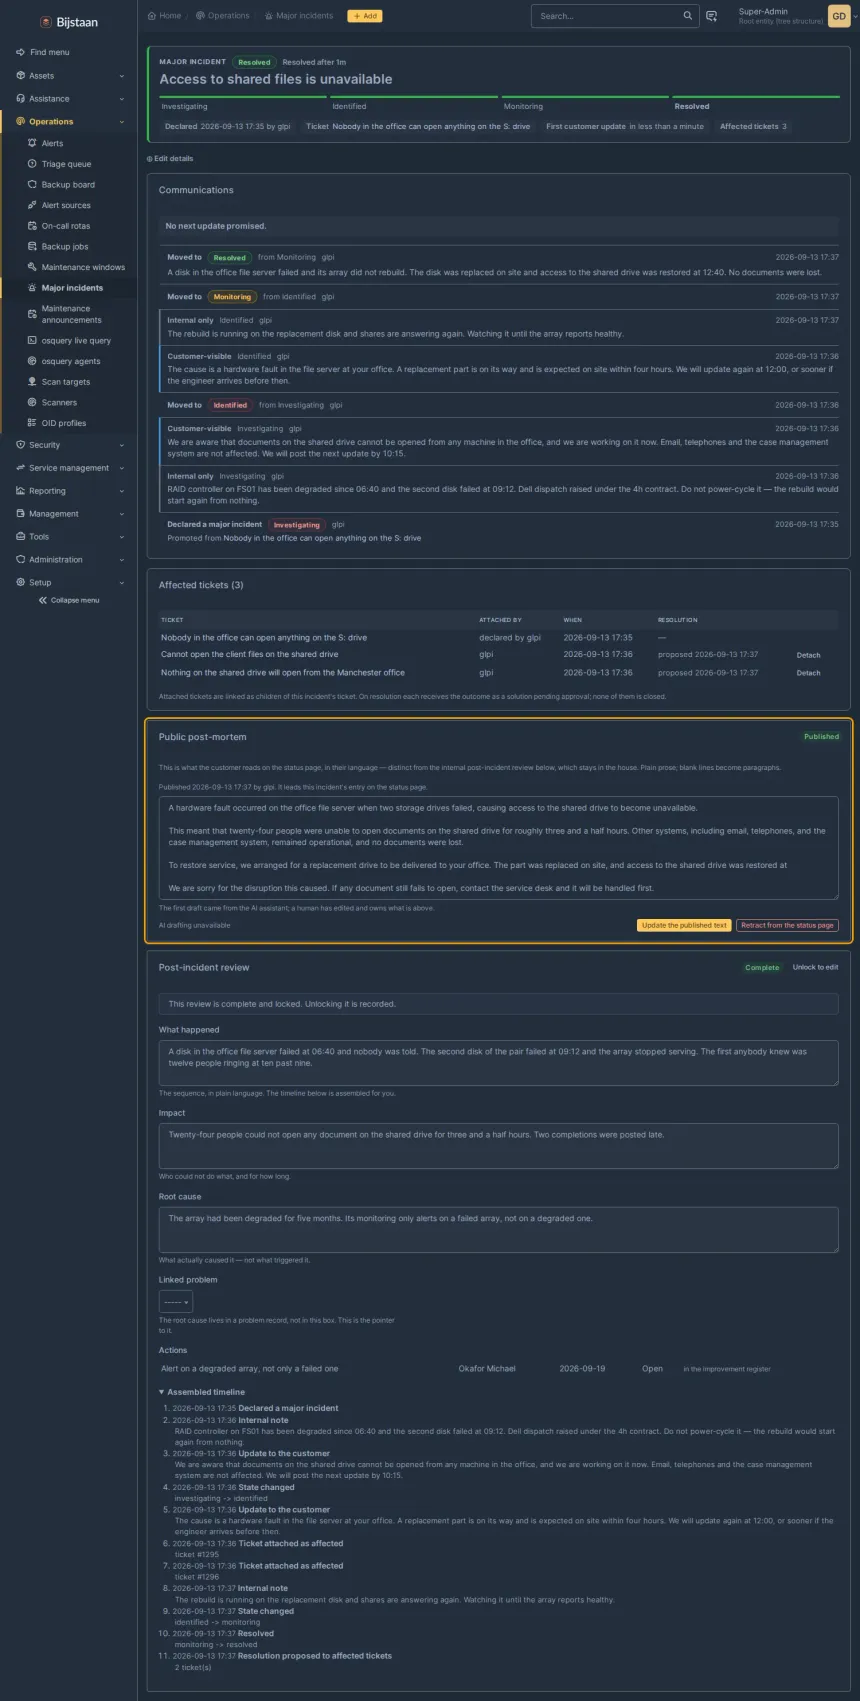Click the What happened text area
This screenshot has width=860, height=1701.
click(498, 1063)
